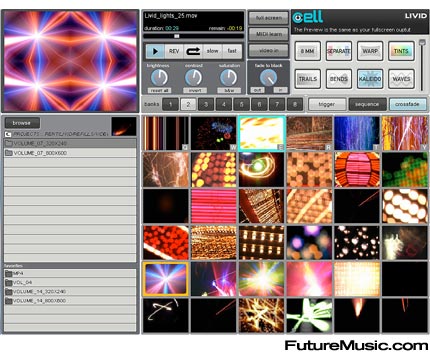Toggle REV reverse playback
This screenshot has height=360, width=430.
click(174, 51)
